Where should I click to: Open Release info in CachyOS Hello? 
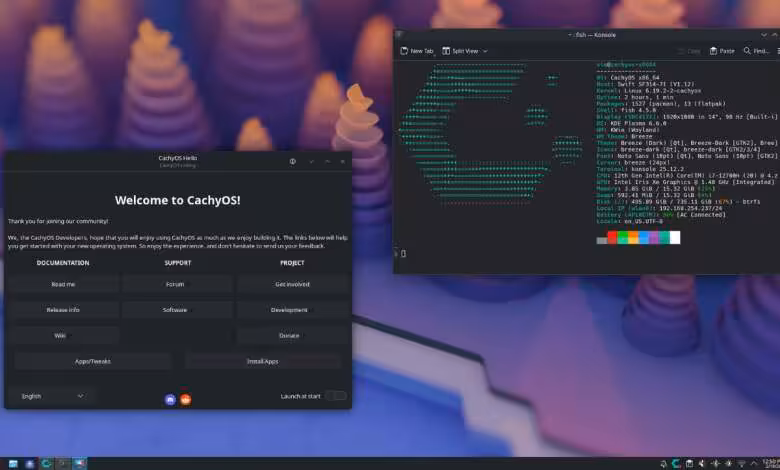pyautogui.click(x=63, y=309)
